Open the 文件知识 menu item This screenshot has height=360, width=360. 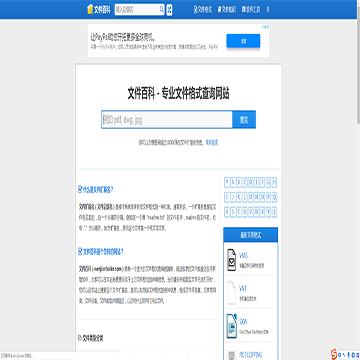pos(227,9)
